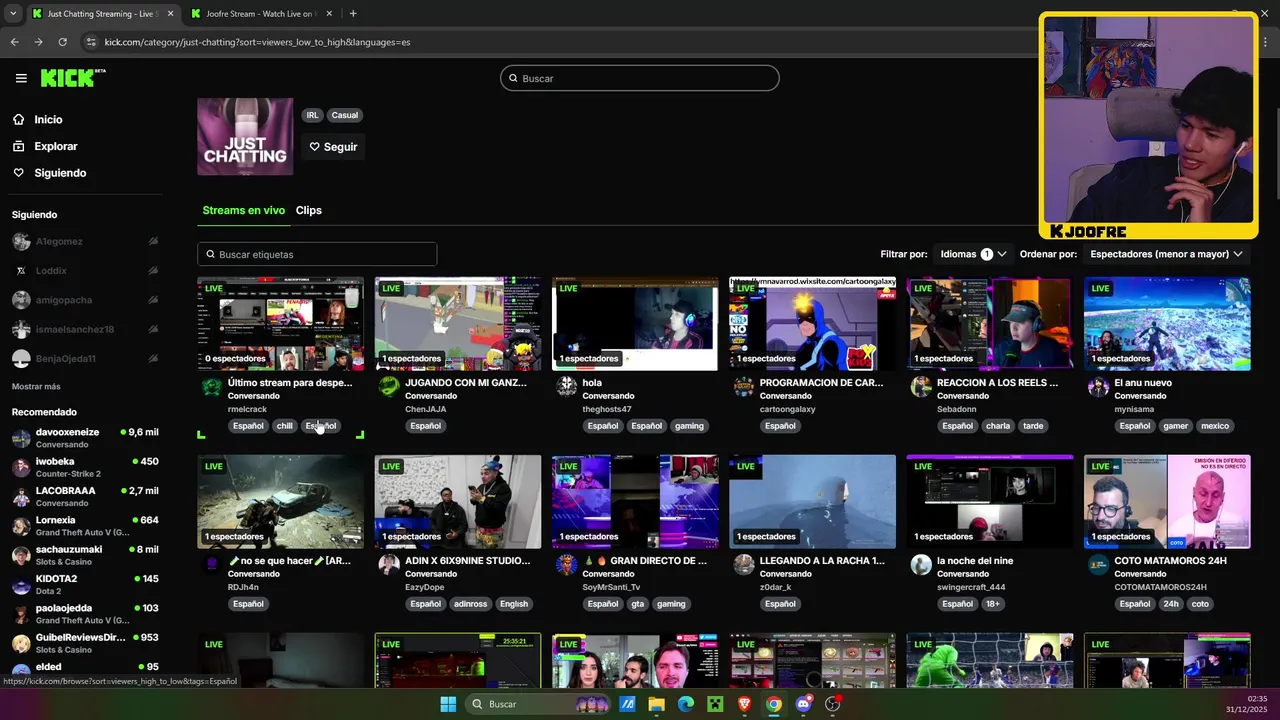Click the Chrome icon on the taskbar
Viewport: 1280px width, 720px height.
tap(774, 704)
